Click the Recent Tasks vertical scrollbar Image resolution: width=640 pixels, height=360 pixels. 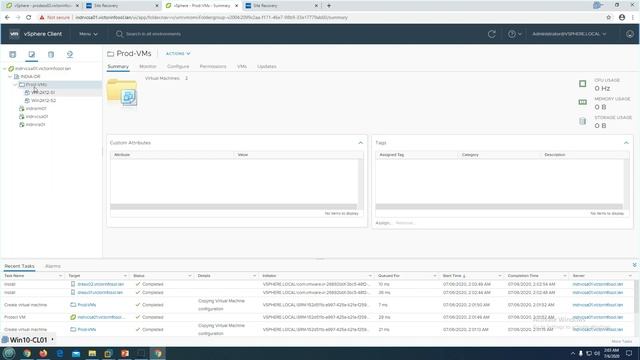[637, 298]
